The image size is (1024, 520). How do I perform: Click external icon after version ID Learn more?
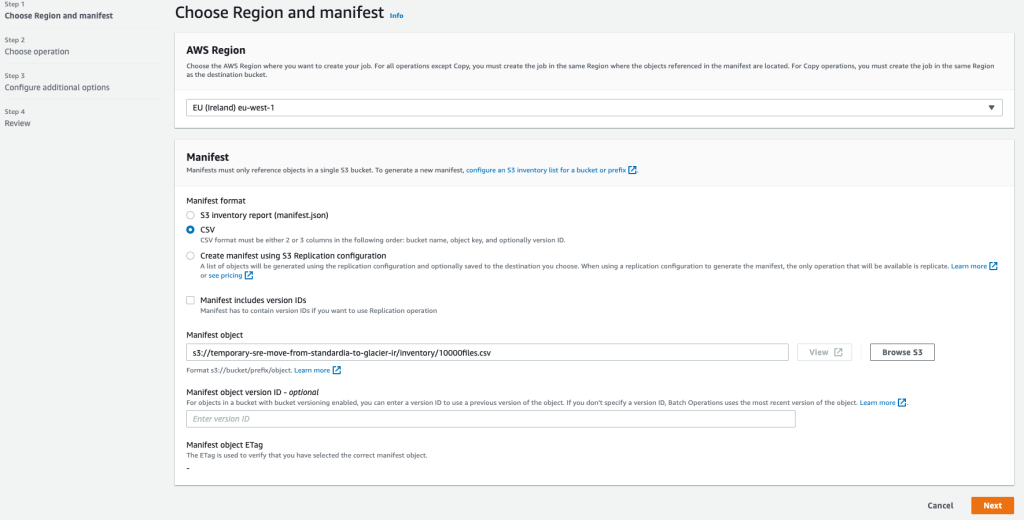point(902,403)
